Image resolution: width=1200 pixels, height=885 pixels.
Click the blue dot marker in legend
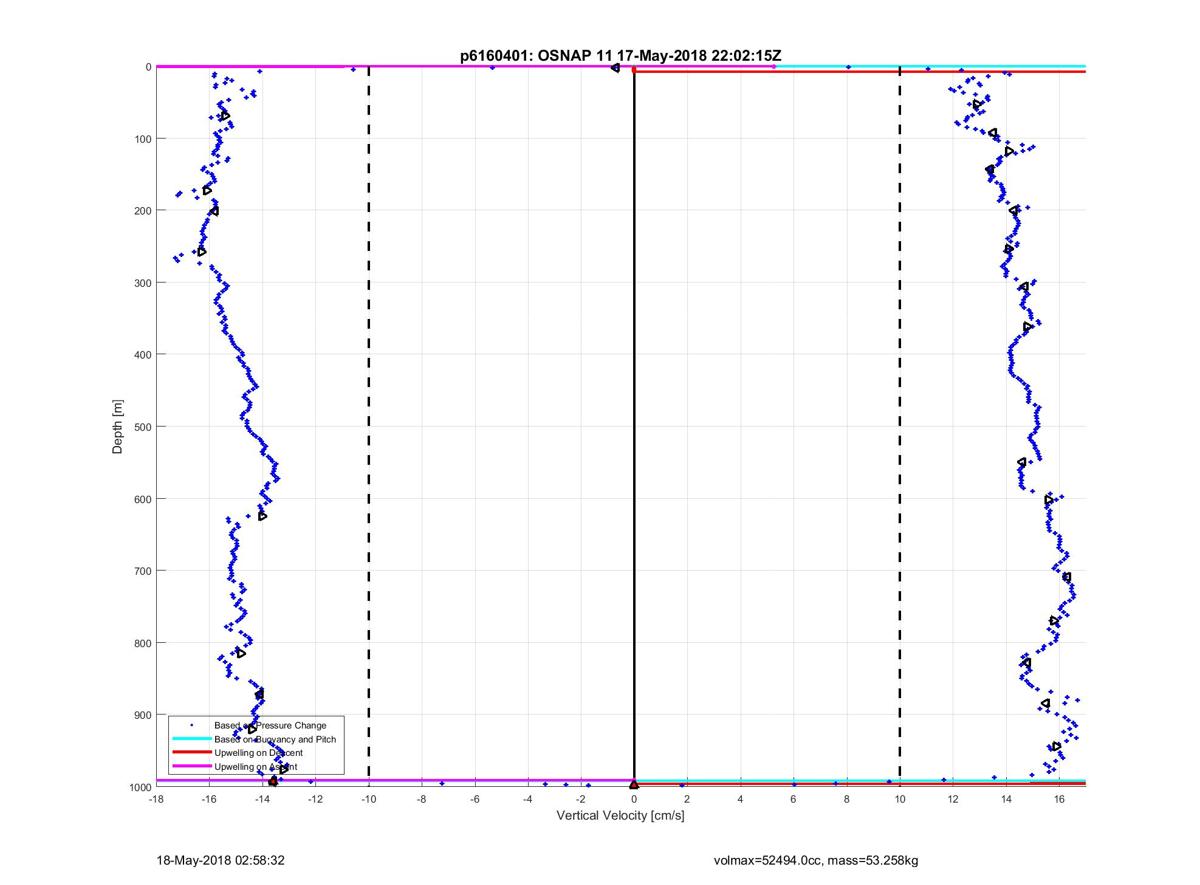[x=191, y=724]
